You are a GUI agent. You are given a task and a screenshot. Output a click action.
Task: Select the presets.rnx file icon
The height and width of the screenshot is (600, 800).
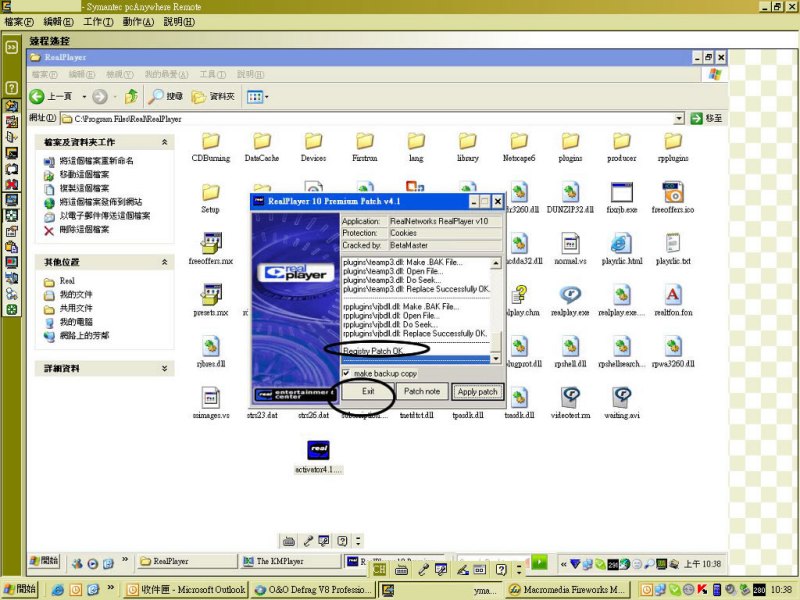(211, 294)
